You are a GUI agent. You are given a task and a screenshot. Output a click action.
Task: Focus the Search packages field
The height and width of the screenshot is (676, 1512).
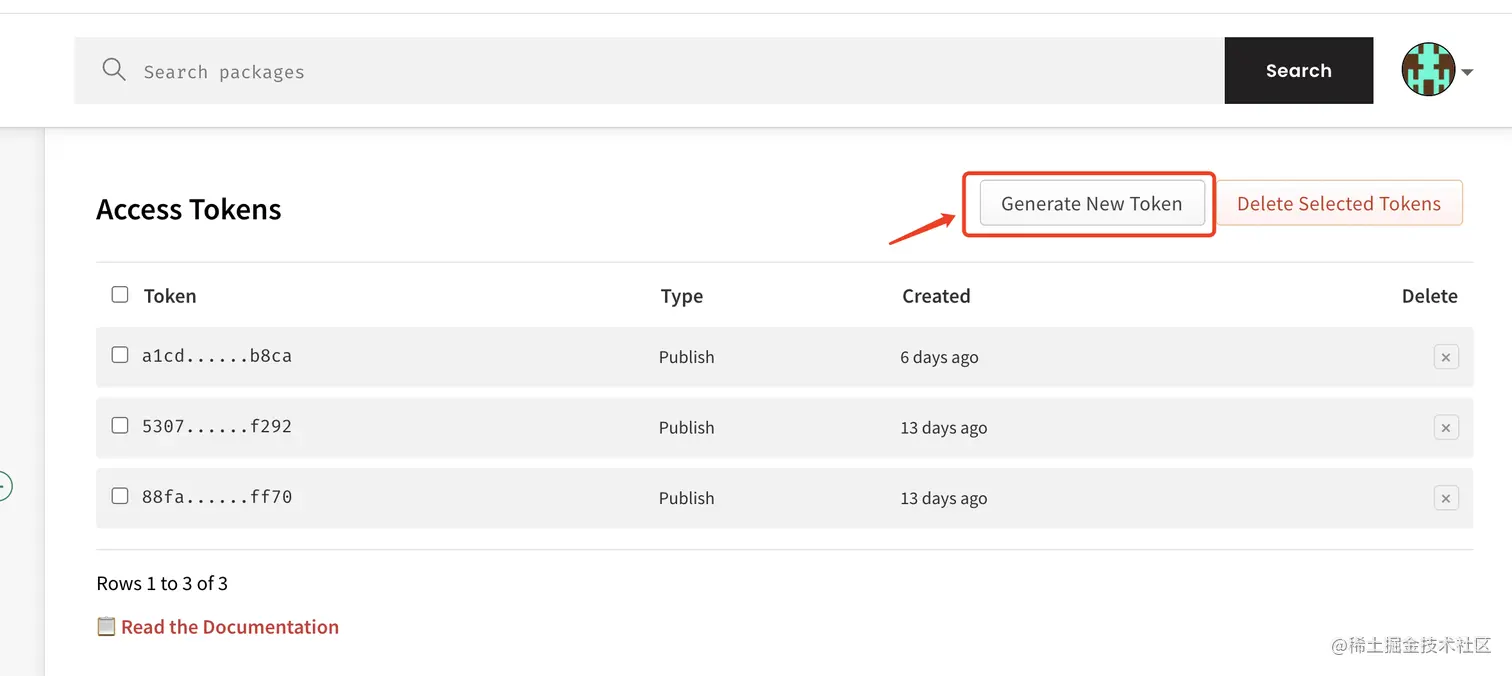tap(649, 70)
